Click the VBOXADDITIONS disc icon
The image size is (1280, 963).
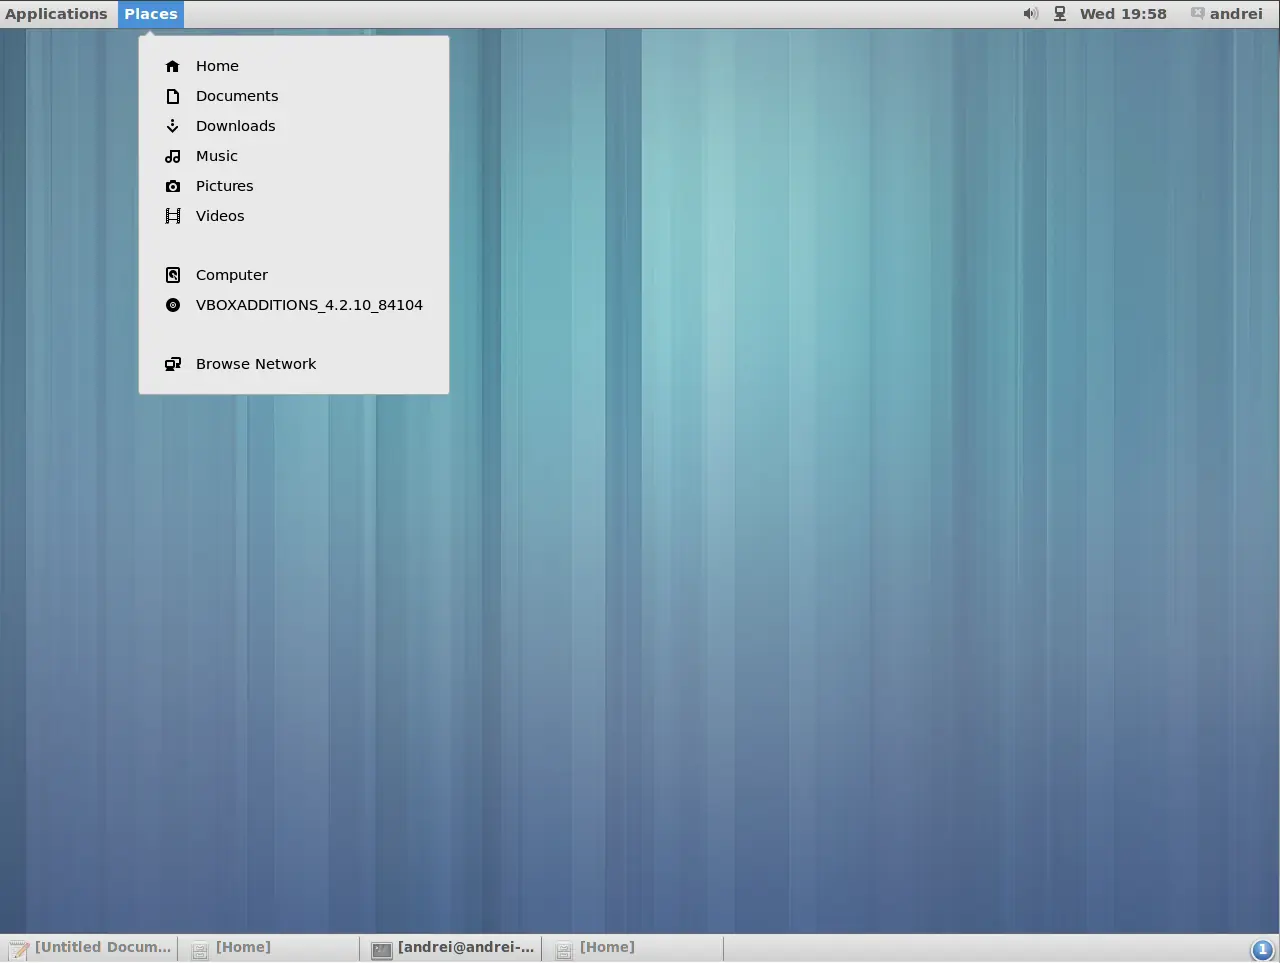(173, 305)
